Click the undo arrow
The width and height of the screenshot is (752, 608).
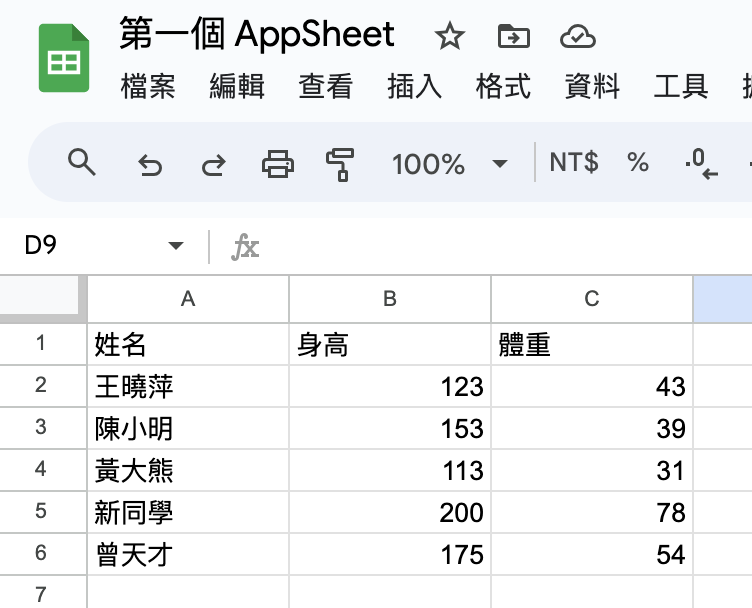pyautogui.click(x=150, y=165)
